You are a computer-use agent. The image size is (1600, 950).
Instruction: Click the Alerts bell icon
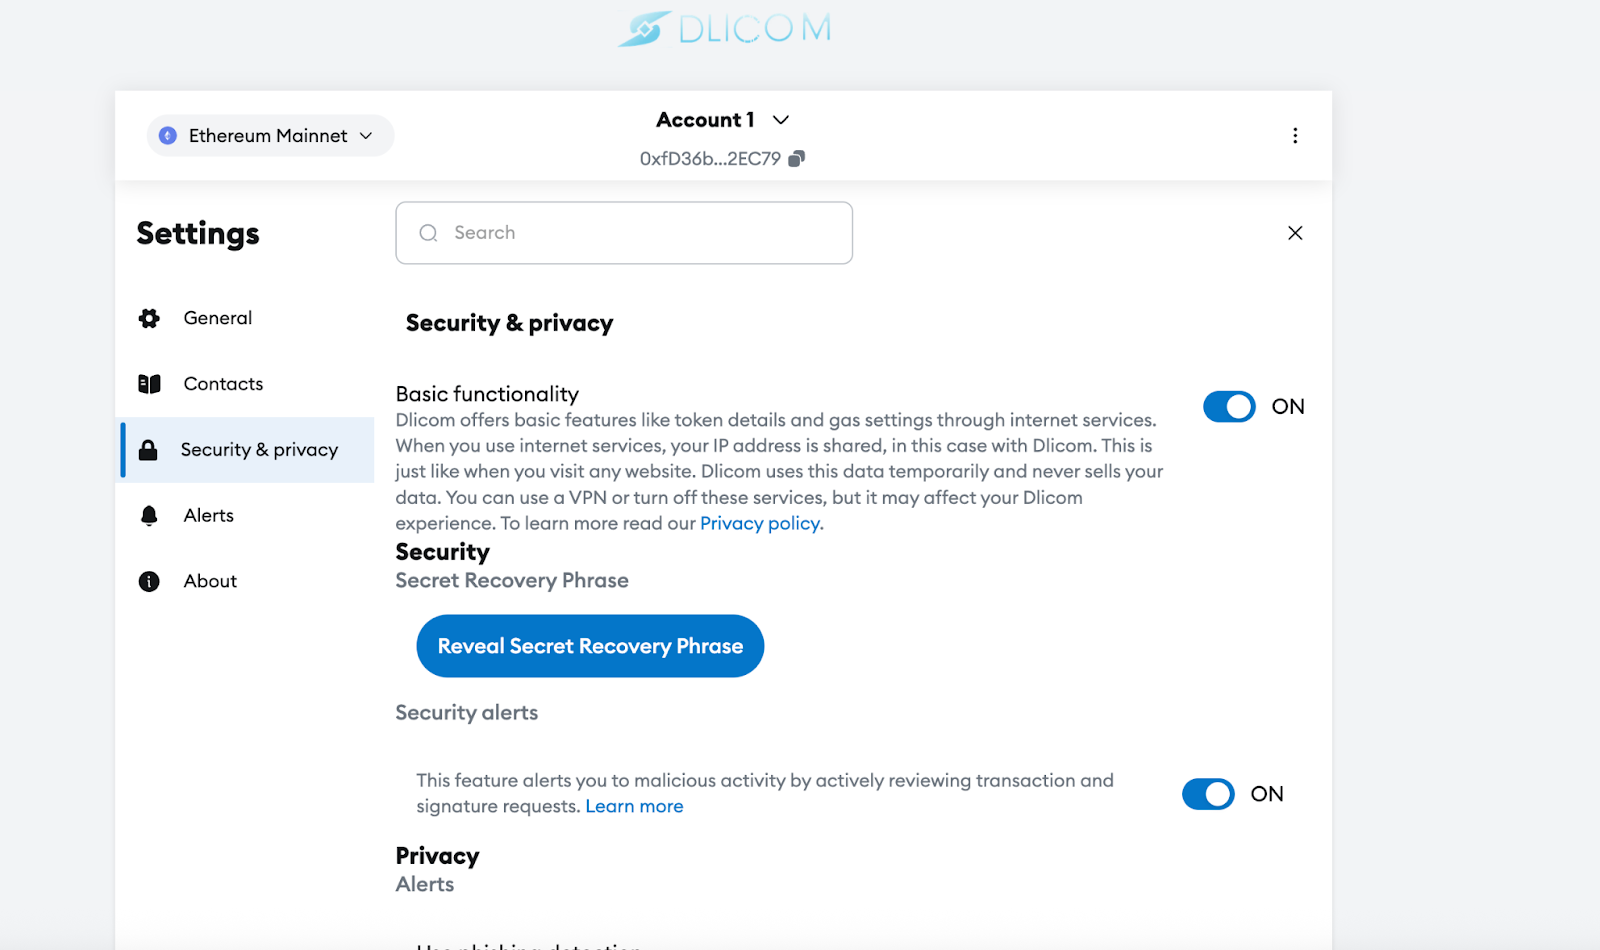[x=149, y=516]
